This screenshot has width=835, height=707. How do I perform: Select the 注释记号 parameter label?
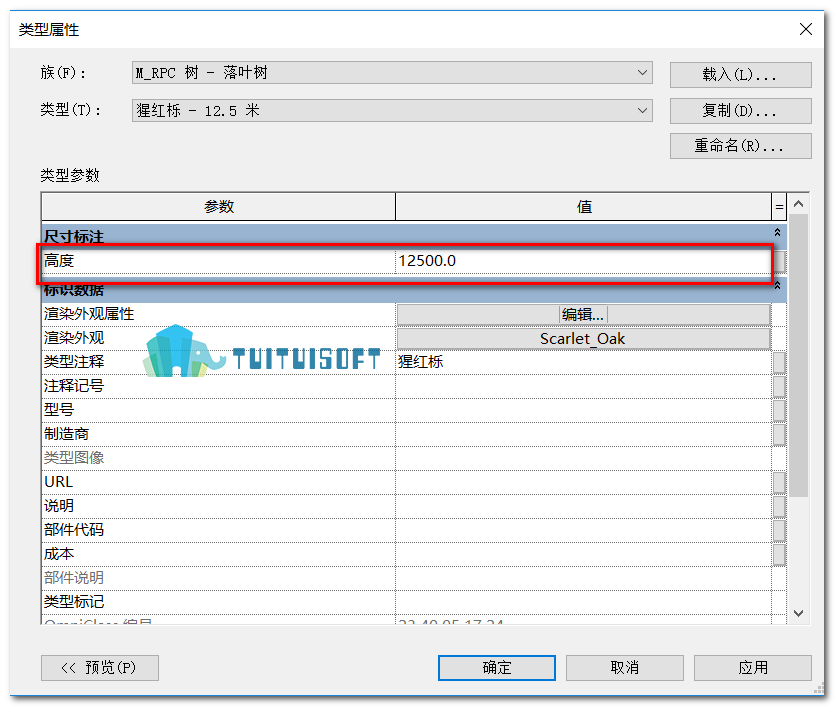[74, 386]
